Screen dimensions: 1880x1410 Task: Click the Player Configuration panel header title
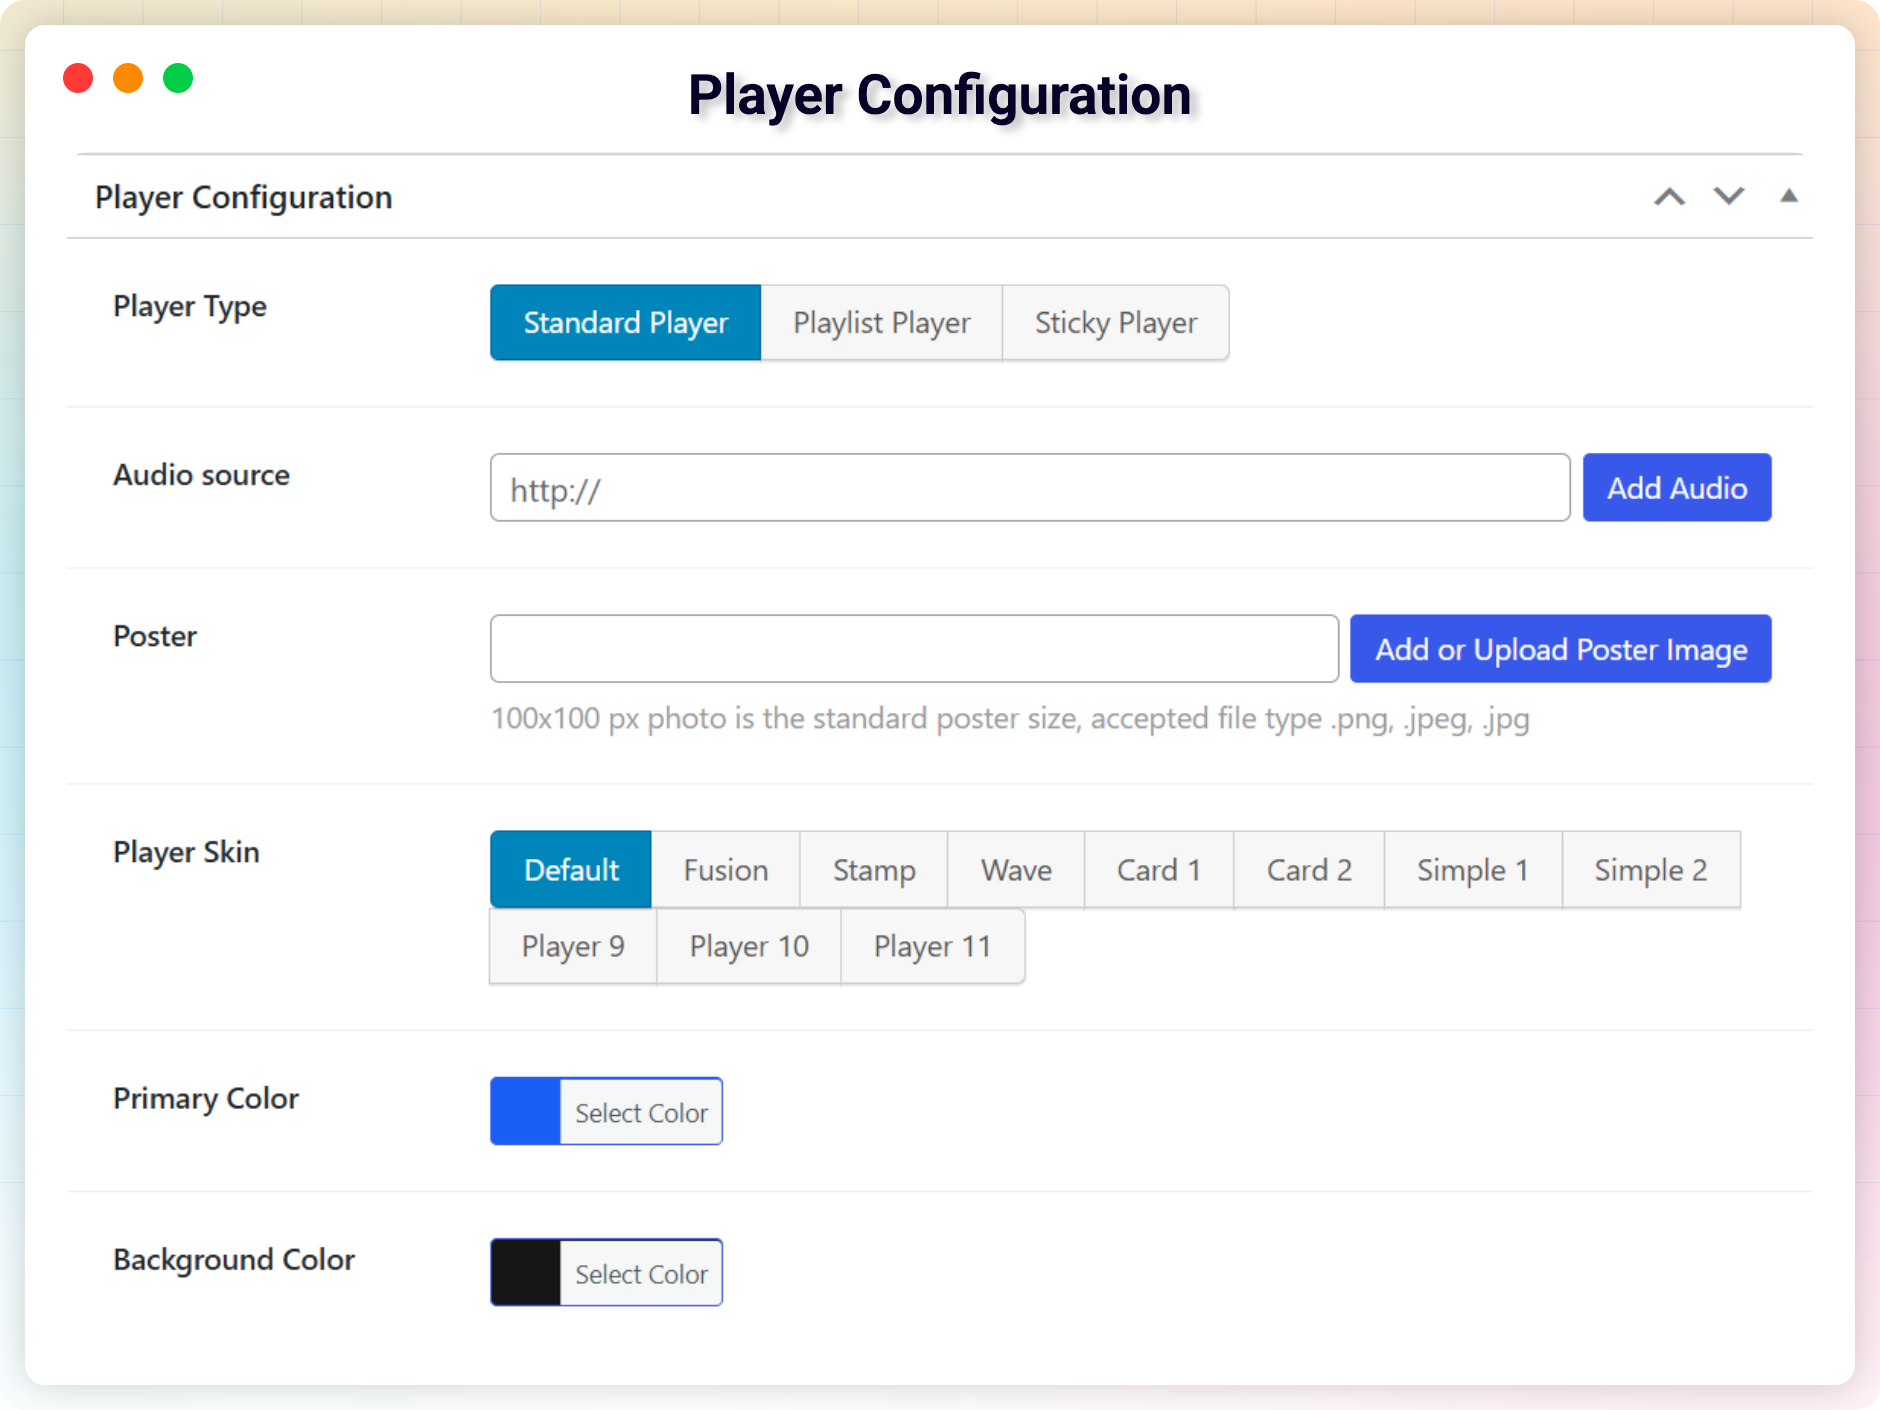(244, 197)
